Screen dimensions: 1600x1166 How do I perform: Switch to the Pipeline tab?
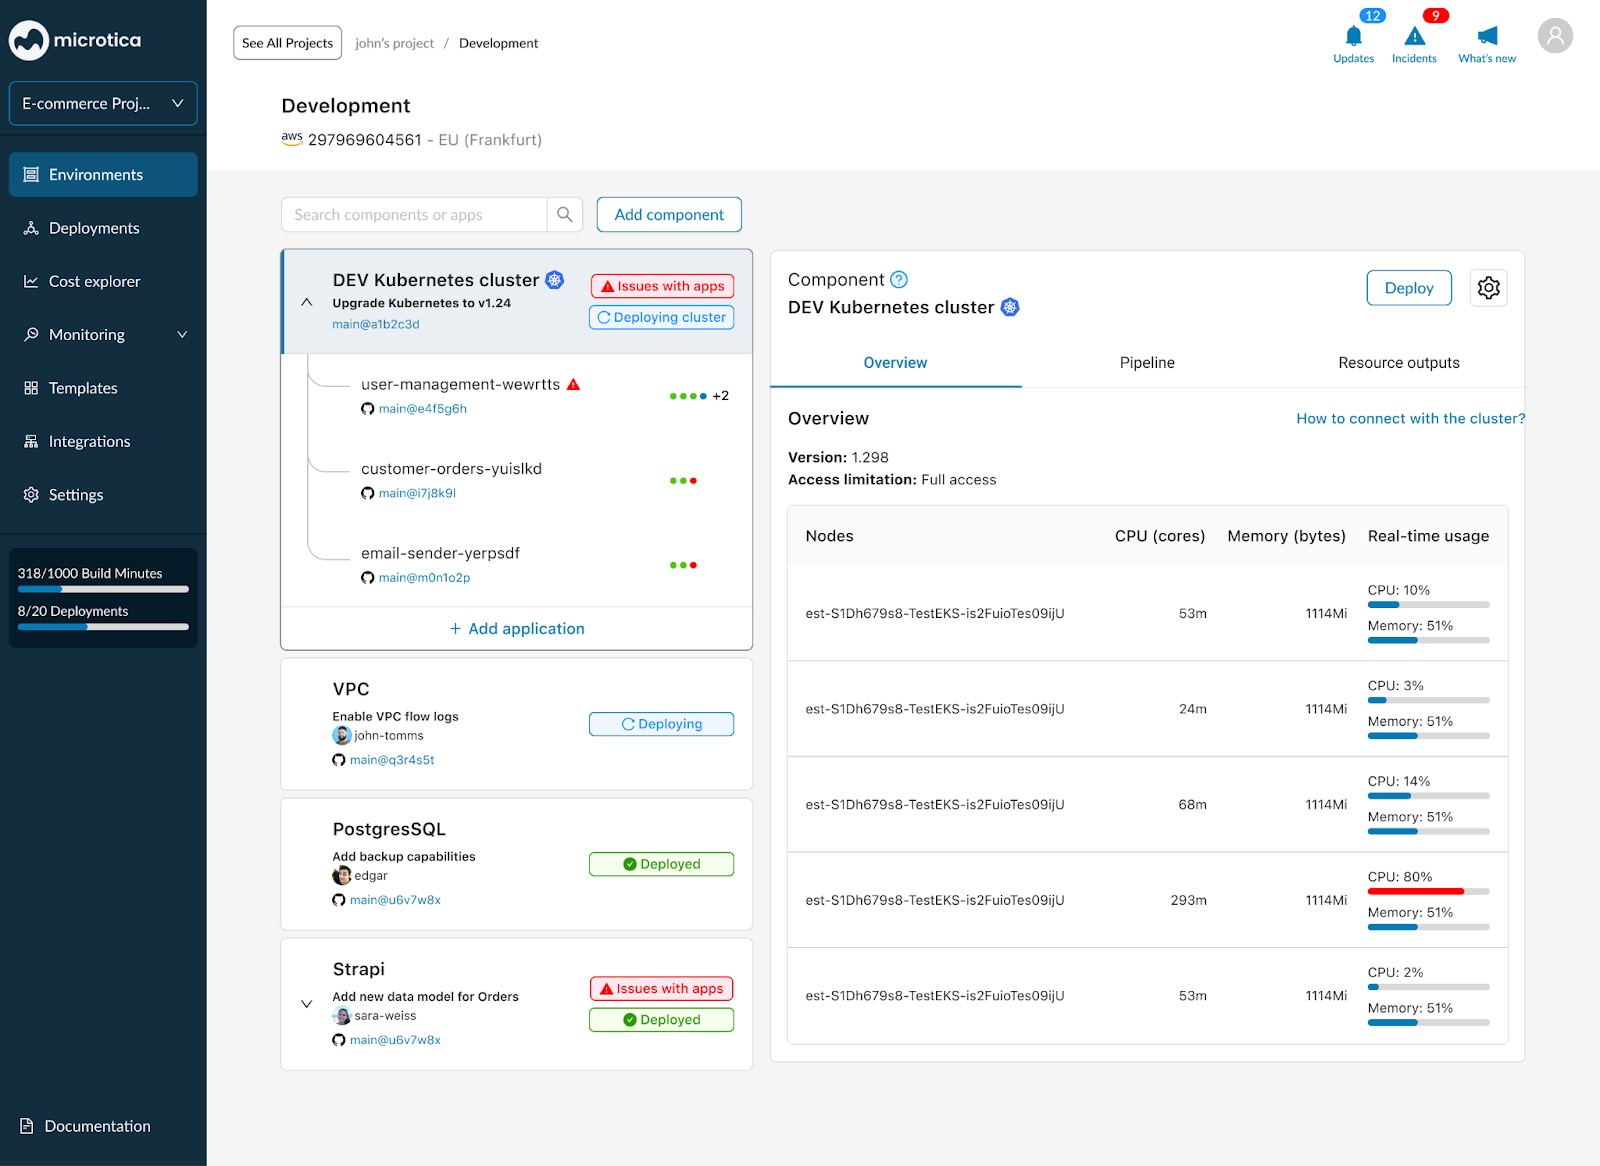point(1146,362)
